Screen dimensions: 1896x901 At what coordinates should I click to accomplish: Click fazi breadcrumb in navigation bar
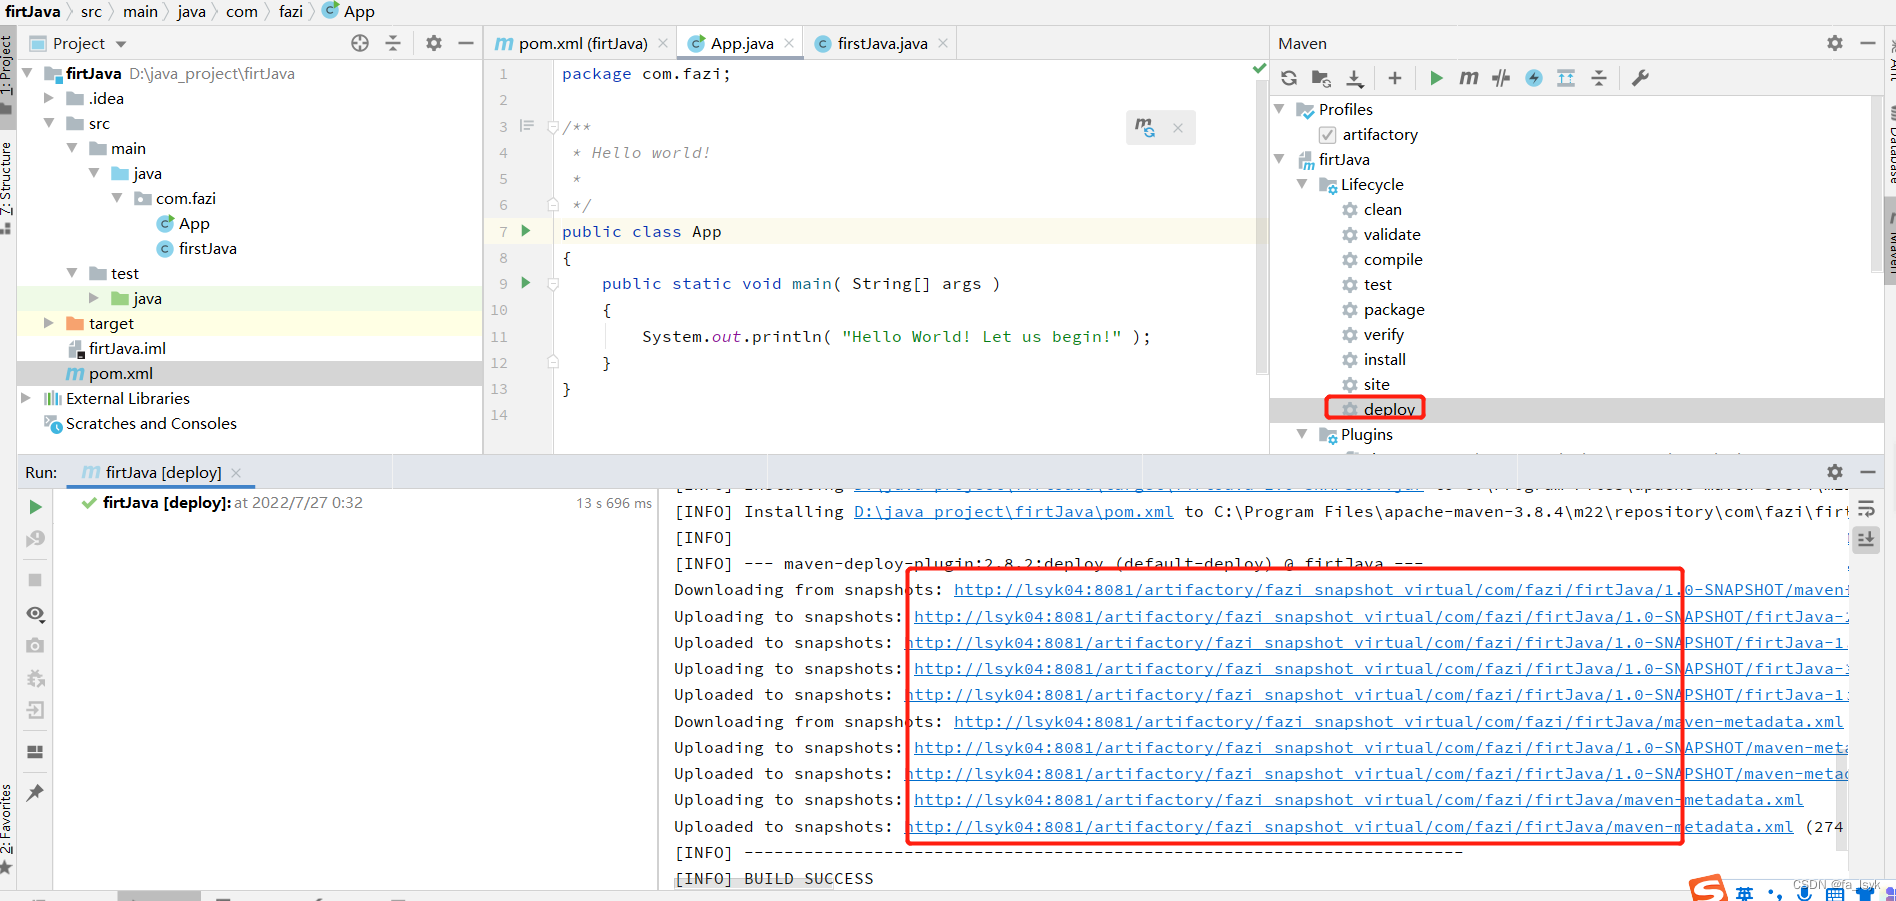(x=290, y=11)
